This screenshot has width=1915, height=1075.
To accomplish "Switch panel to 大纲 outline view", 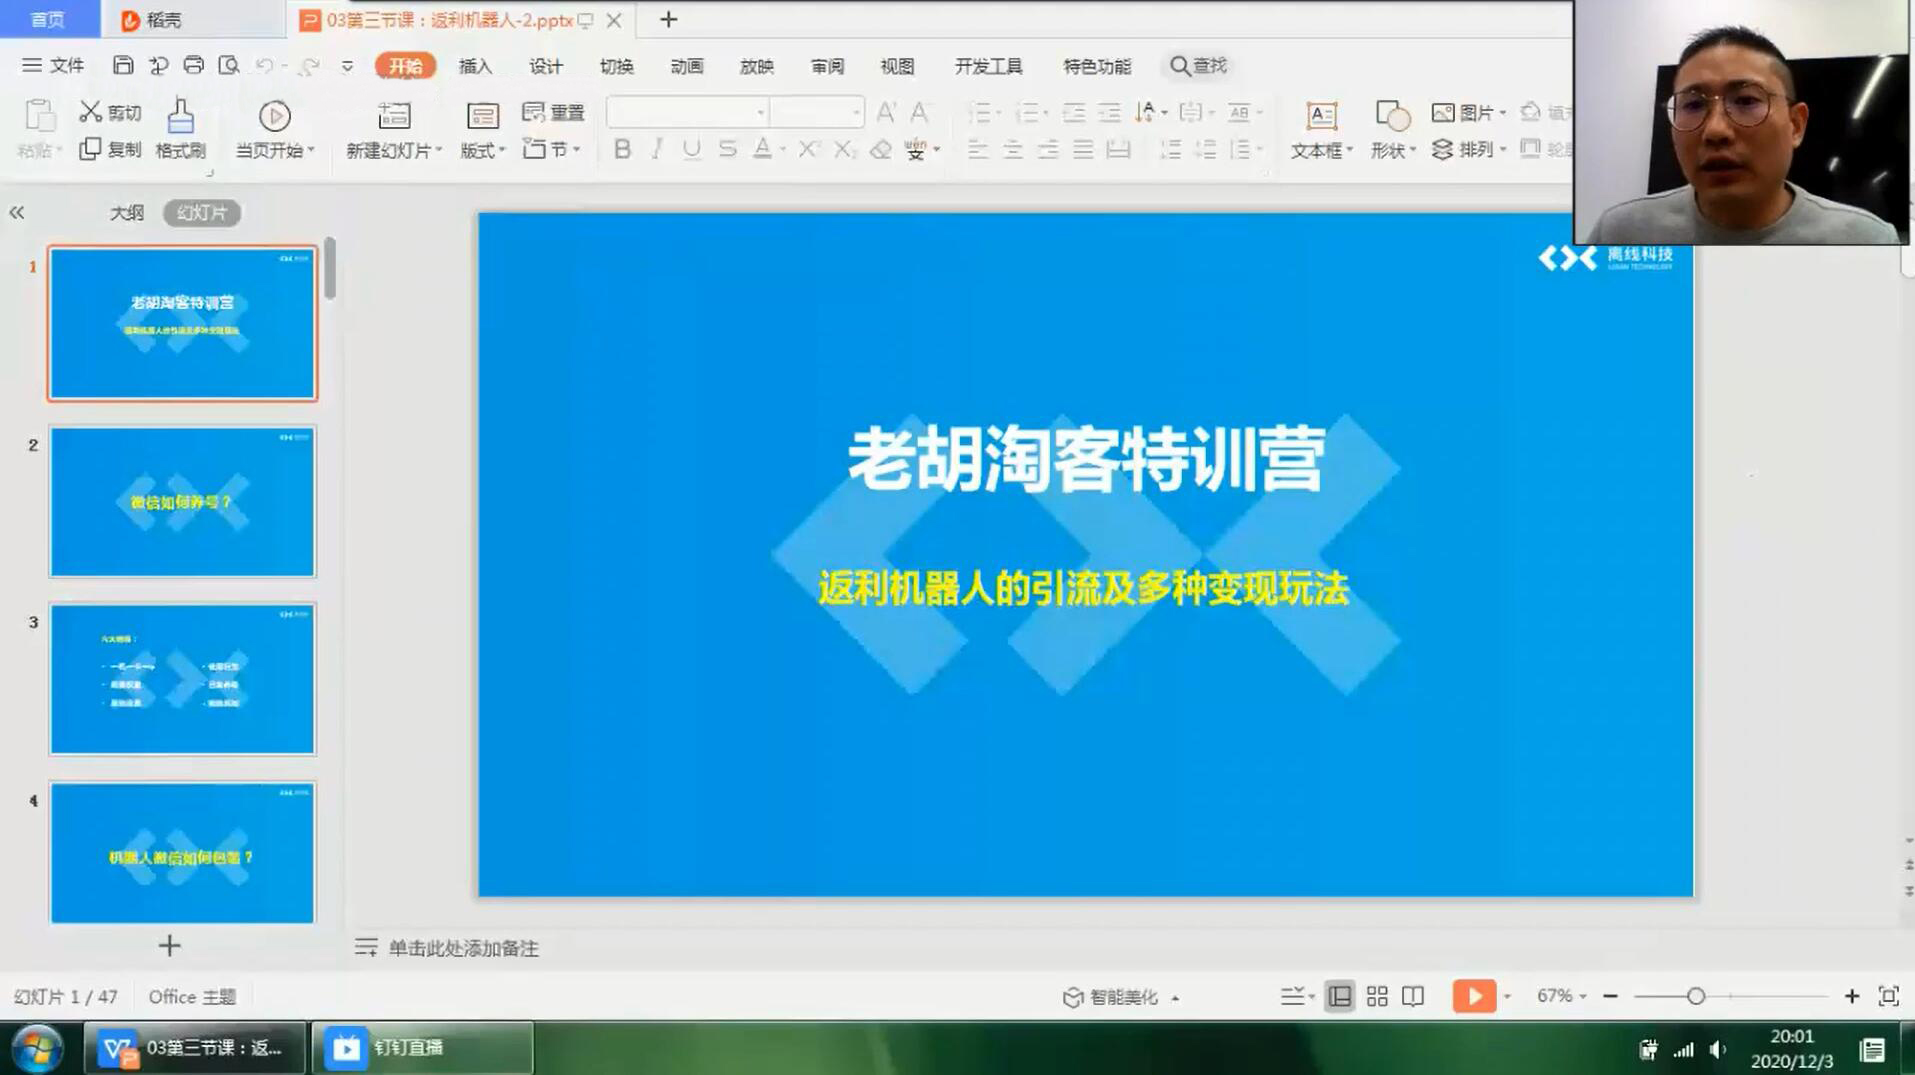I will [127, 212].
